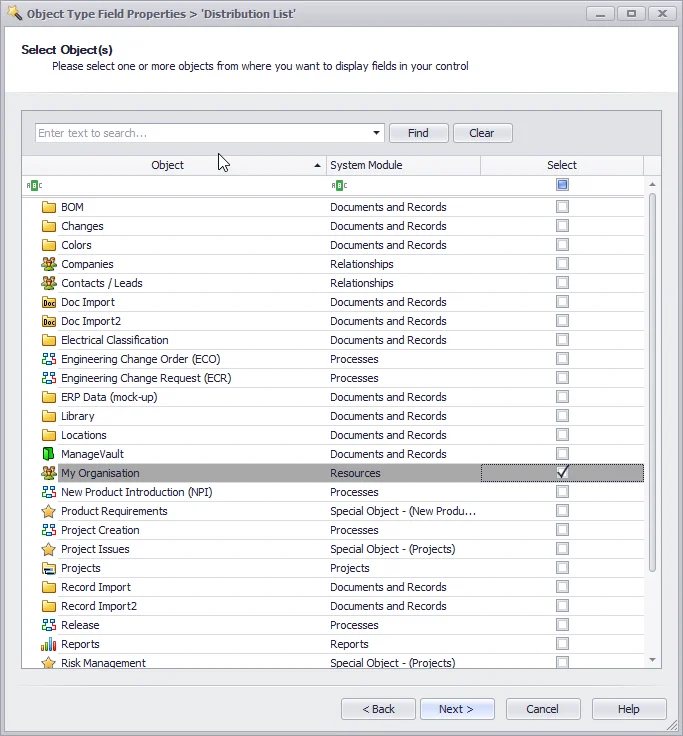Screen dimensions: 683x736
Task: Click the Engineering Change Order process icon
Action: tap(48, 359)
